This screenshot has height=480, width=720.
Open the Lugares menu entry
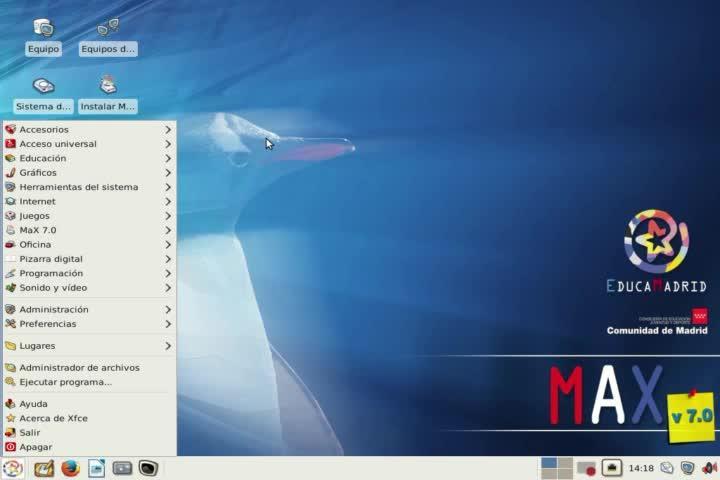pos(89,346)
